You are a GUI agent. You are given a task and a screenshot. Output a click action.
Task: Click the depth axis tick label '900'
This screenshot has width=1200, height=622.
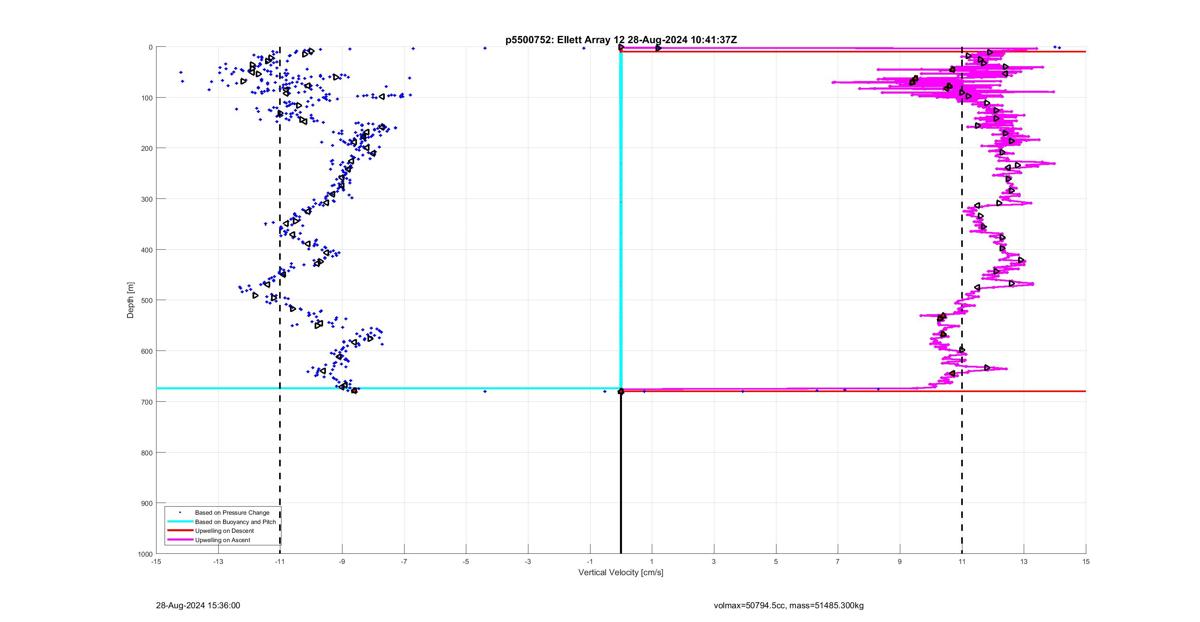[x=146, y=503]
